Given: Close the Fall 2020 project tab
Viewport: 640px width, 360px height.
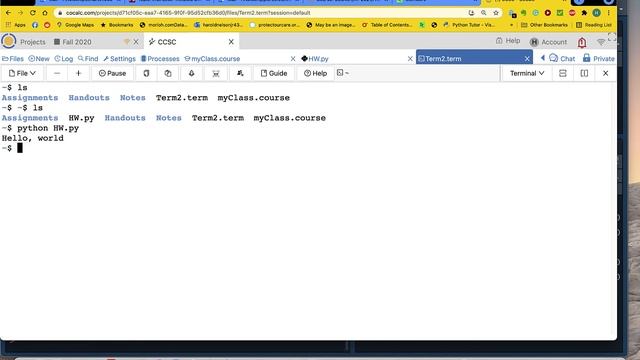Looking at the screenshot, I should tap(136, 42).
